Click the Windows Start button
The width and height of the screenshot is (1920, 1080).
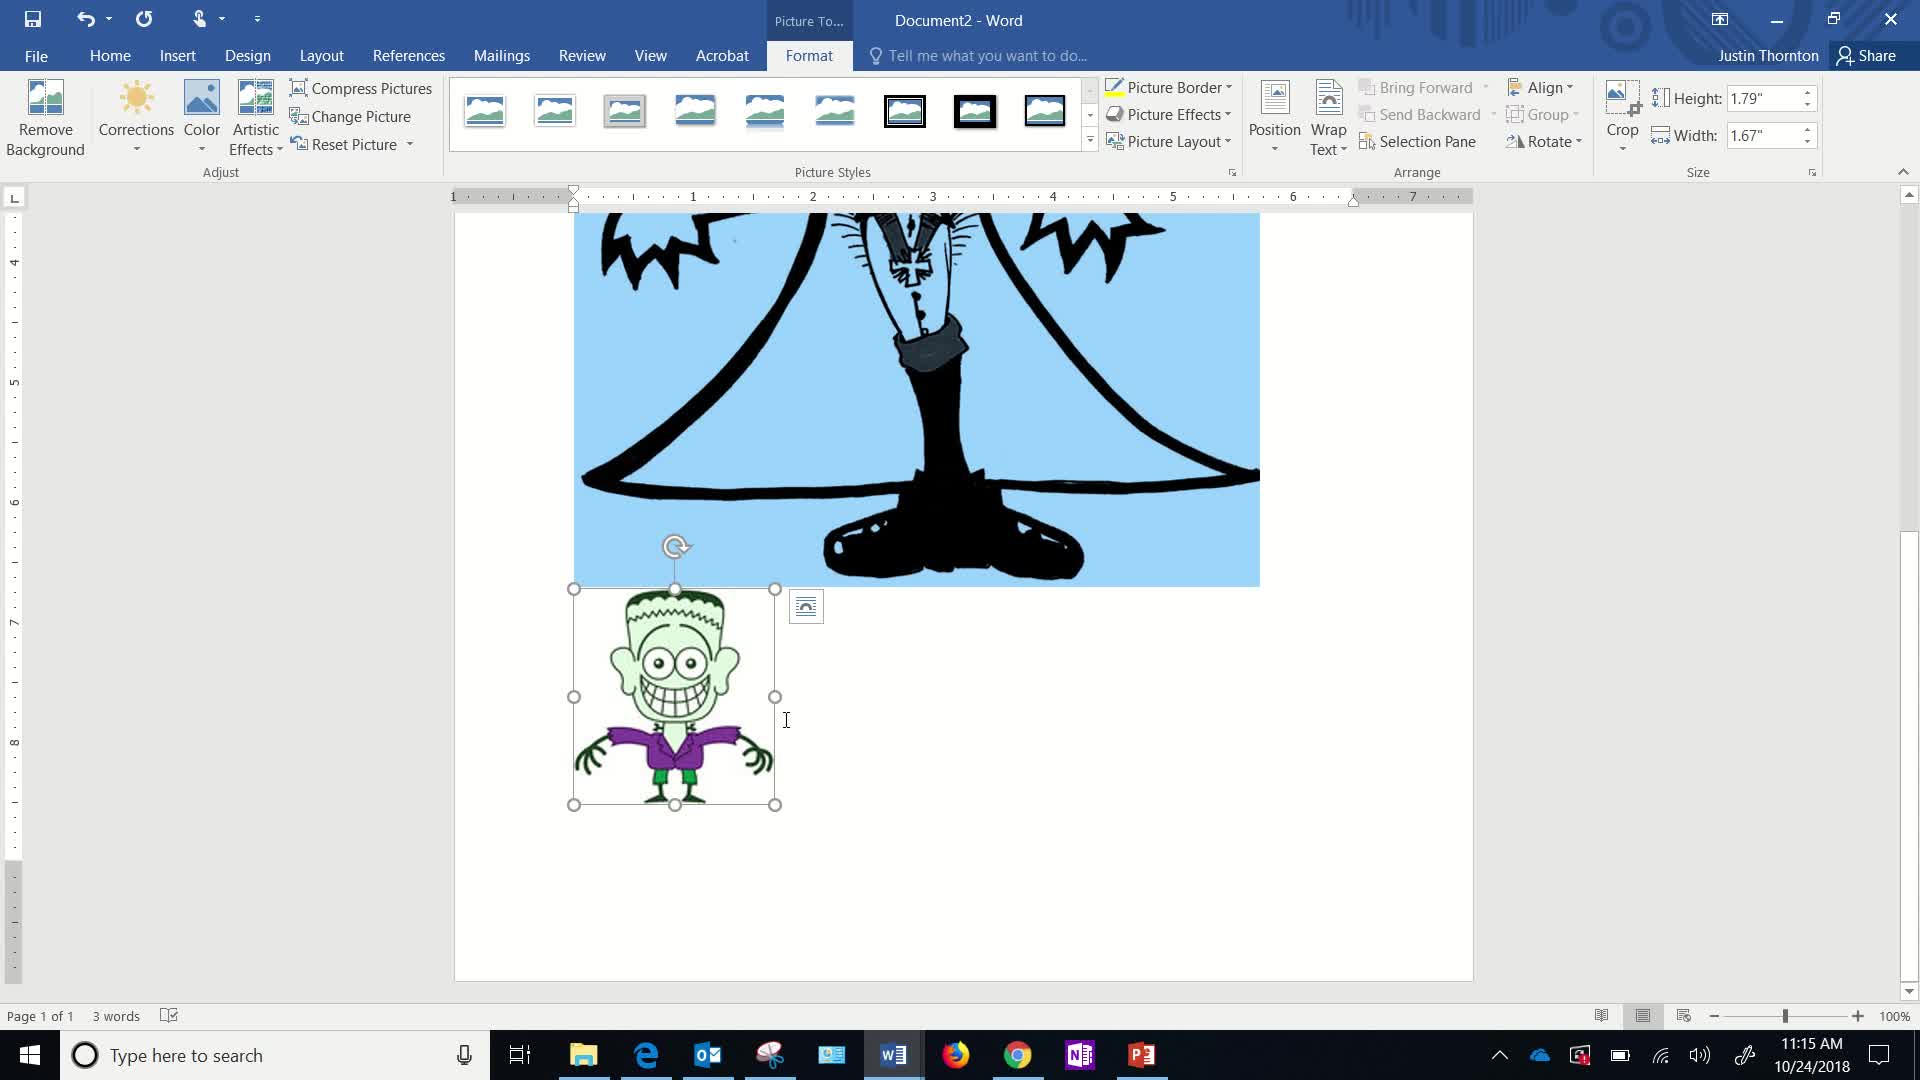click(x=29, y=1055)
